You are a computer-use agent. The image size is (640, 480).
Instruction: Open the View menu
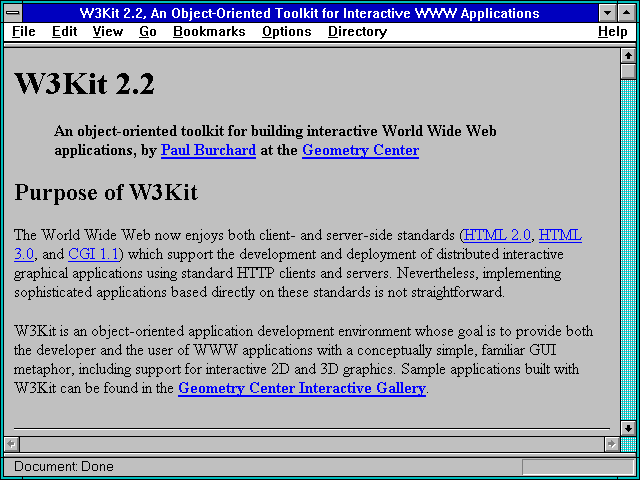(108, 32)
